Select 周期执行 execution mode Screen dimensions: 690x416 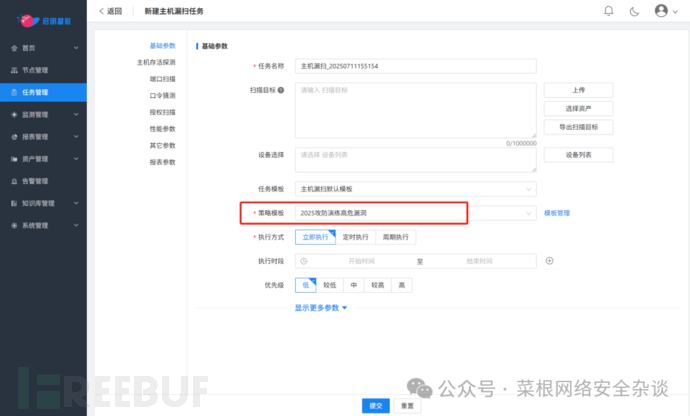(x=396, y=237)
